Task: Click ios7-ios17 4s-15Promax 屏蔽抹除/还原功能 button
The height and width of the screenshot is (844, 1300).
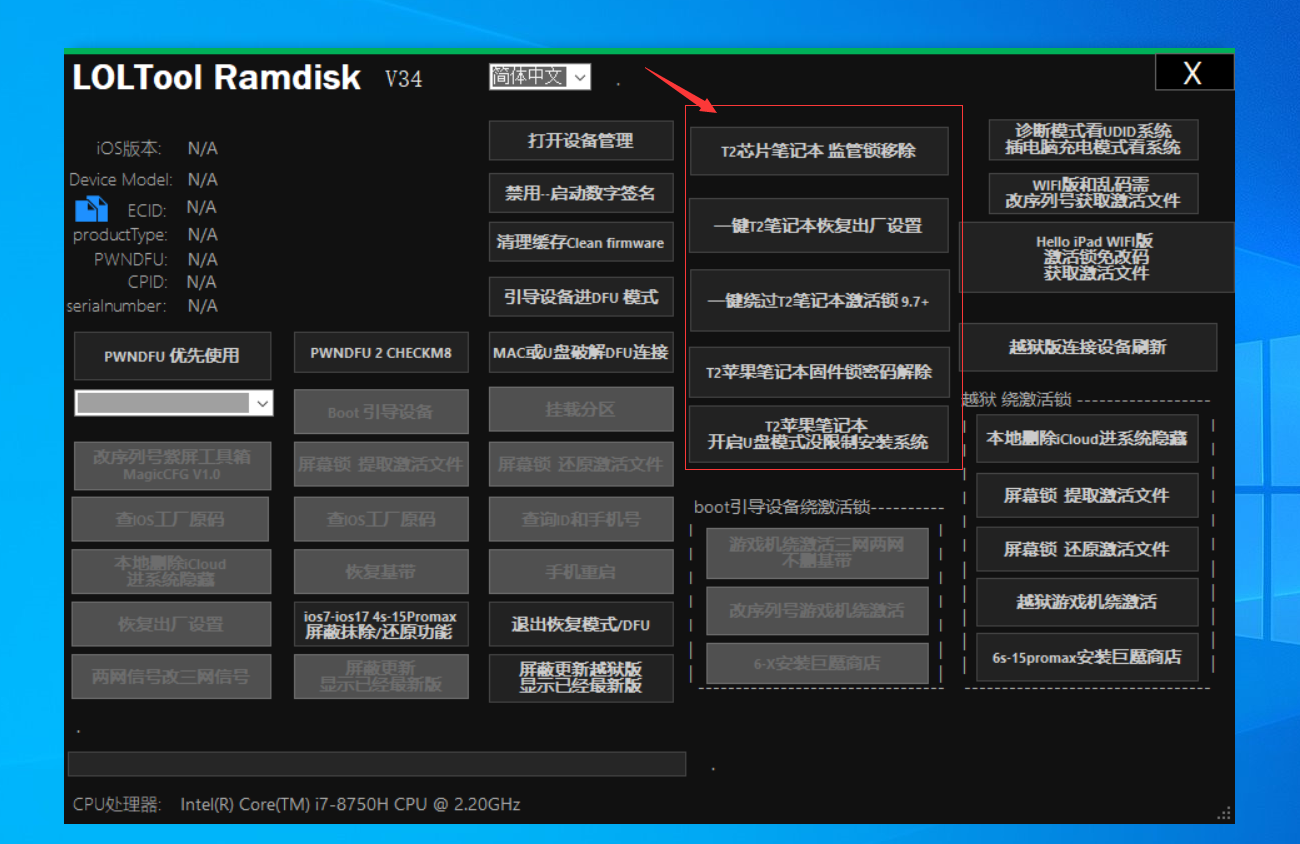Action: point(381,624)
